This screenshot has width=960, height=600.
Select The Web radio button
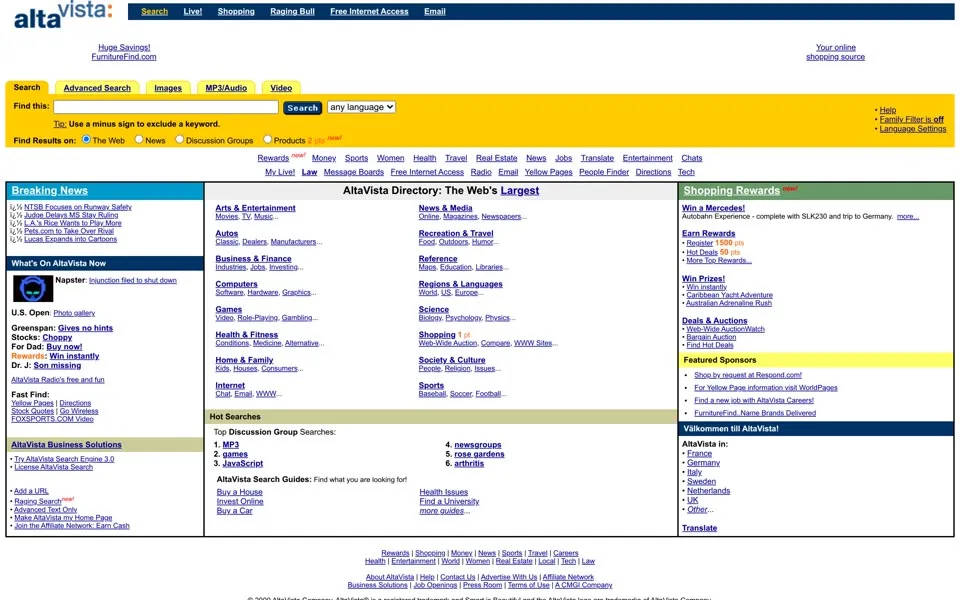[86, 140]
